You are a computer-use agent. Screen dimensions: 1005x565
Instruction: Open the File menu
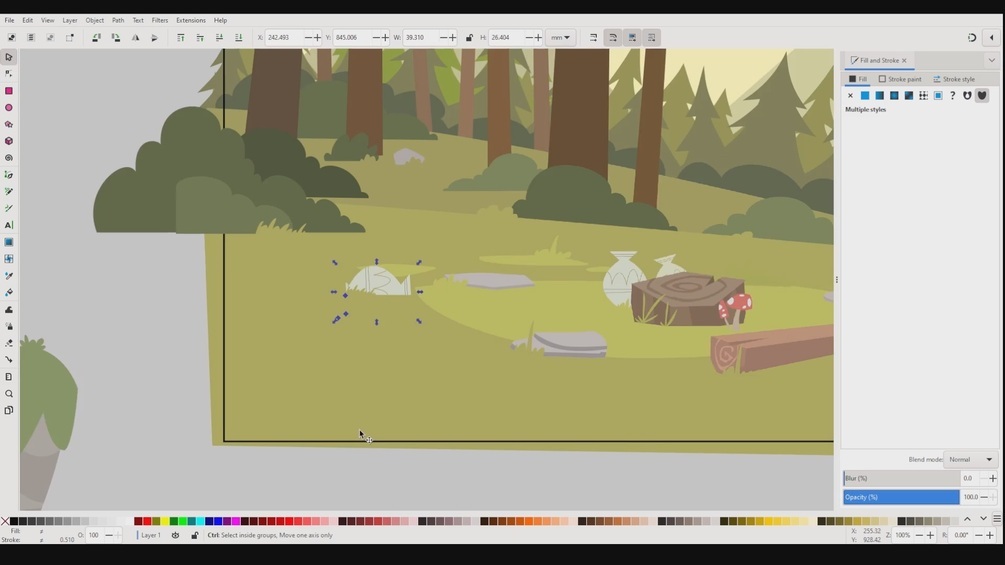coord(10,20)
